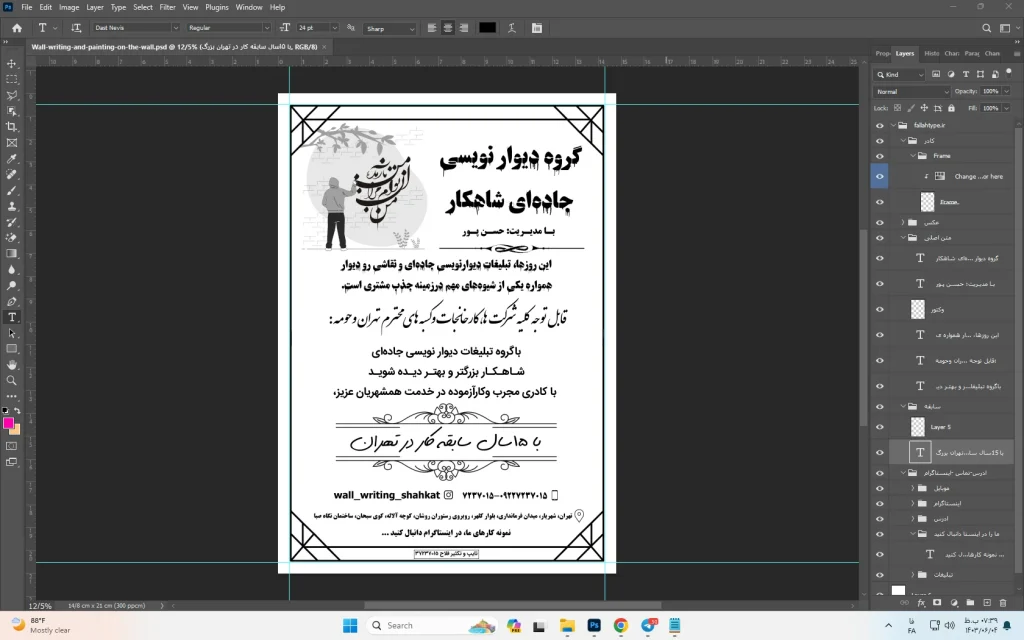The height and width of the screenshot is (640, 1024).
Task: Hide the Frame group layer
Action: [x=880, y=156]
